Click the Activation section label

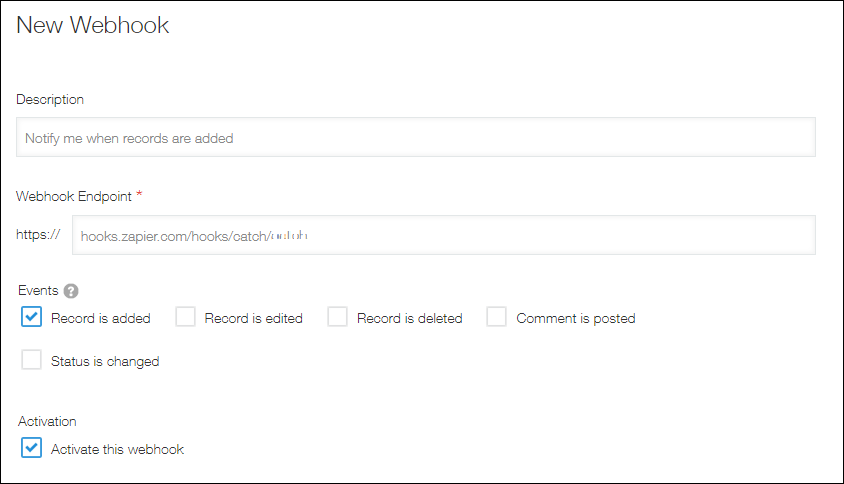[x=47, y=421]
